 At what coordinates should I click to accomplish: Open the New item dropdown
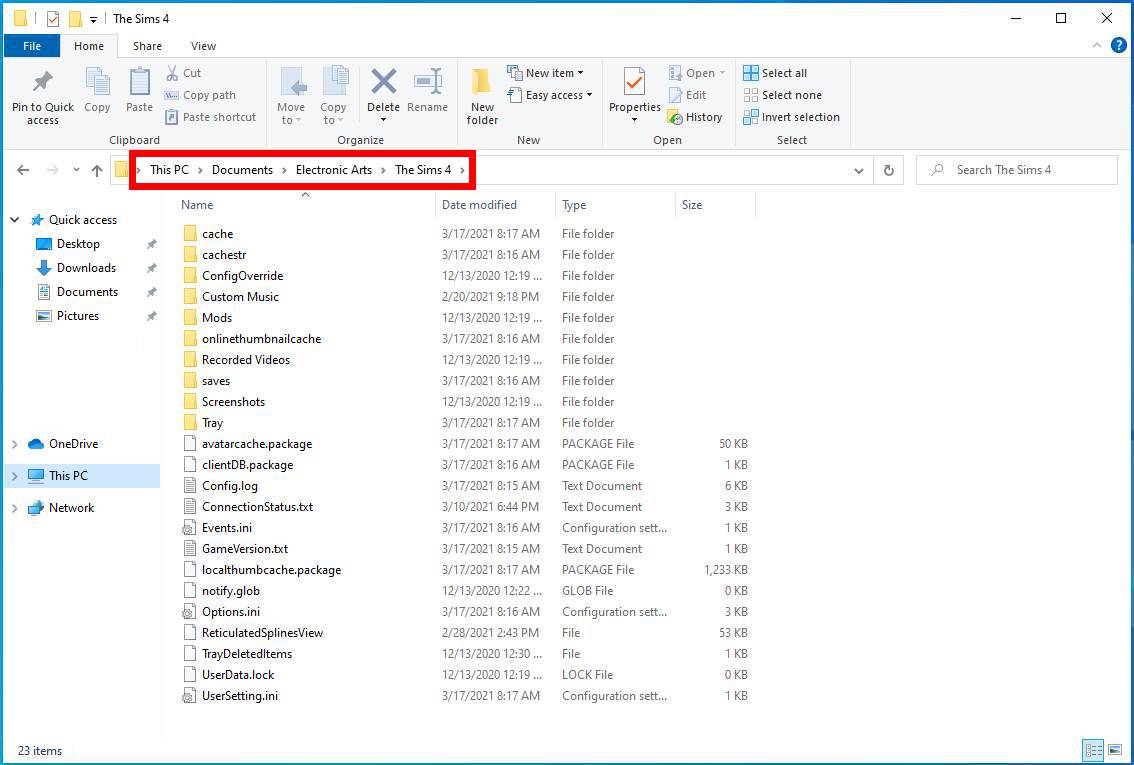pos(545,73)
